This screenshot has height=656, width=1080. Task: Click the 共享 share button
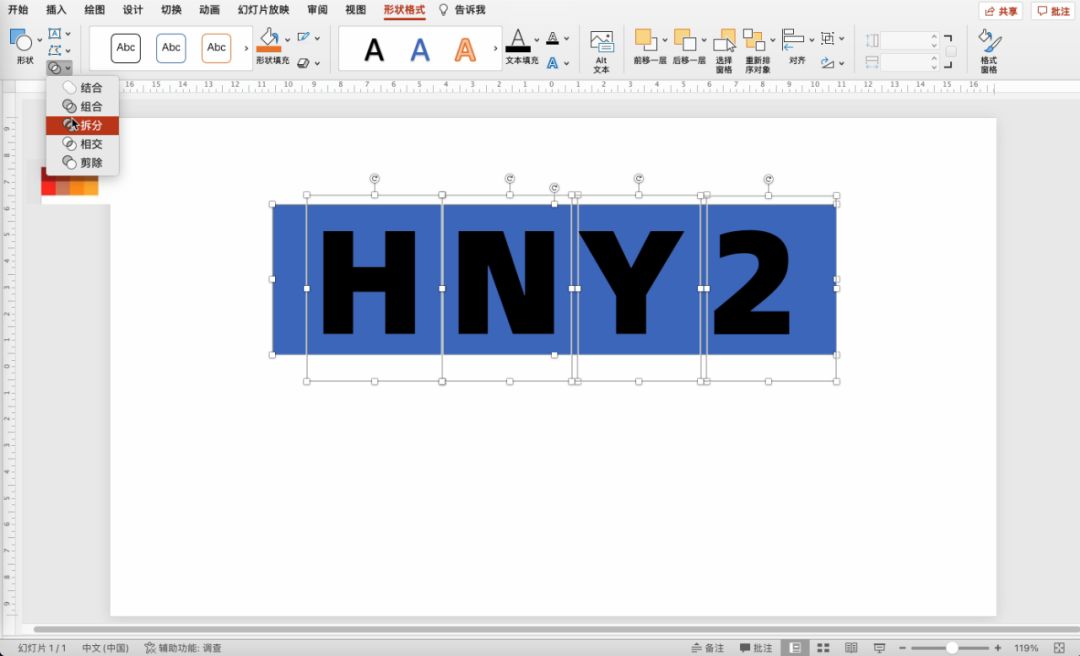click(1000, 11)
